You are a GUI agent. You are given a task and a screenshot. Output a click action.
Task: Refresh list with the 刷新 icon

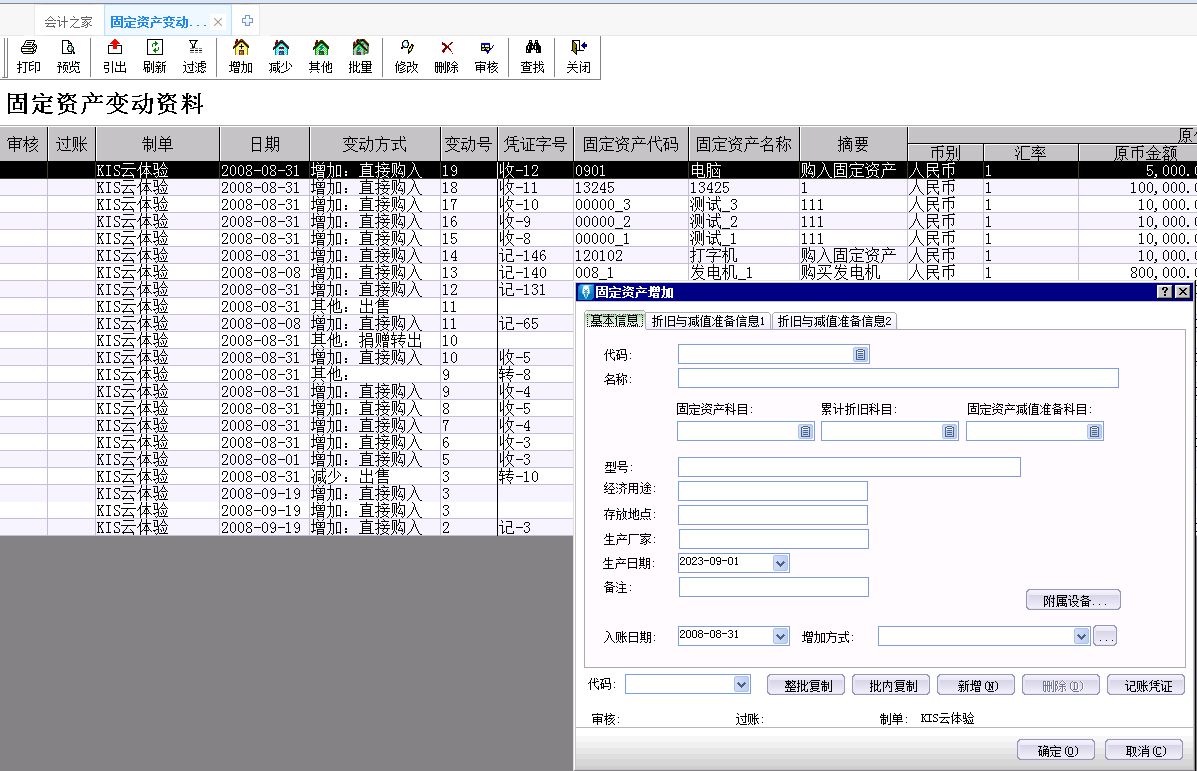(154, 57)
